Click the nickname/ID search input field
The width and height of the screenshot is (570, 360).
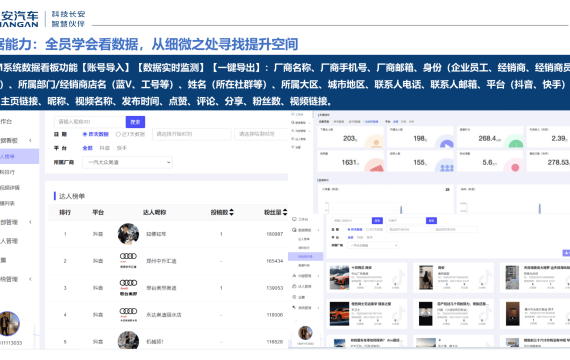[90, 122]
